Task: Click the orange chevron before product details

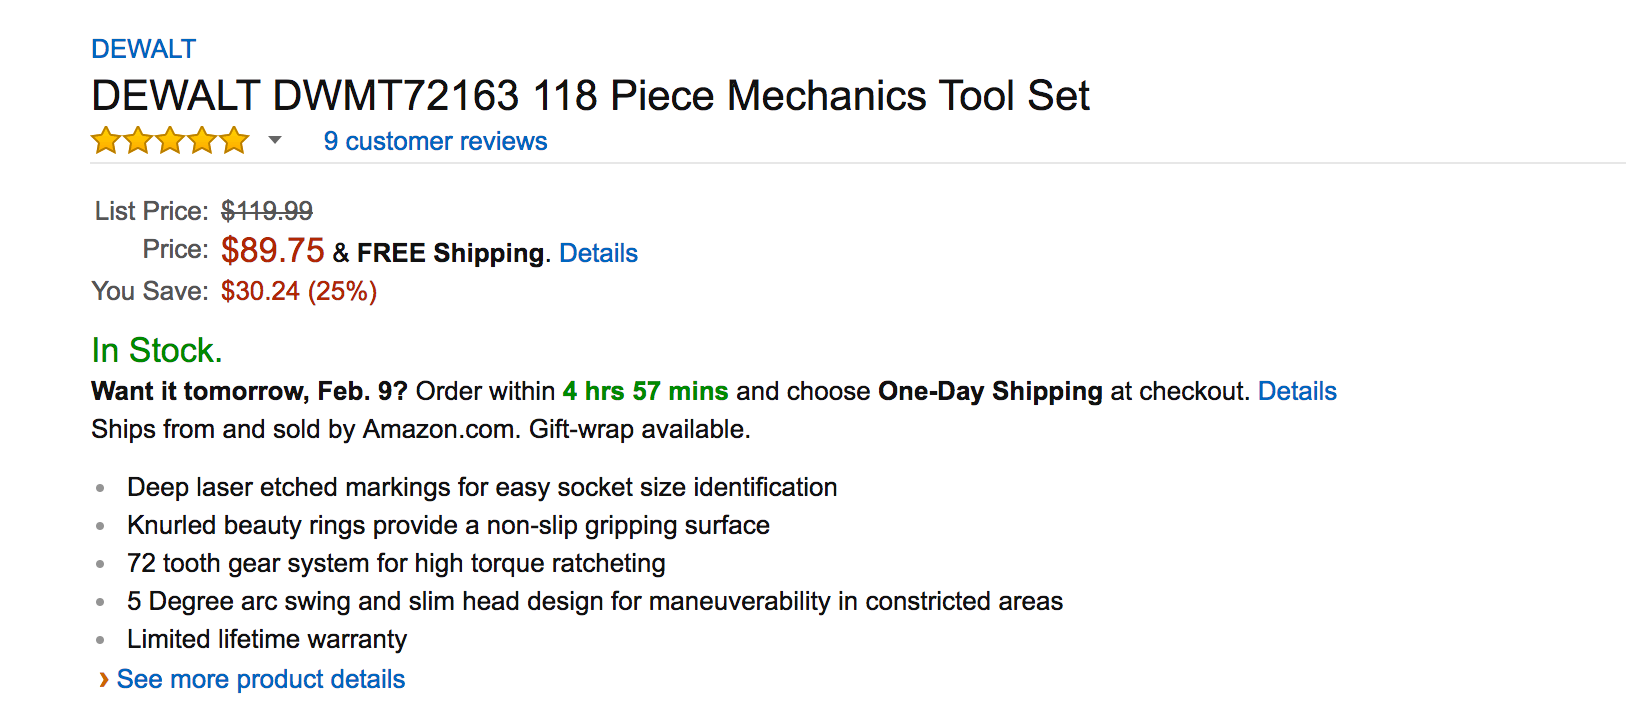Action: click(x=104, y=679)
